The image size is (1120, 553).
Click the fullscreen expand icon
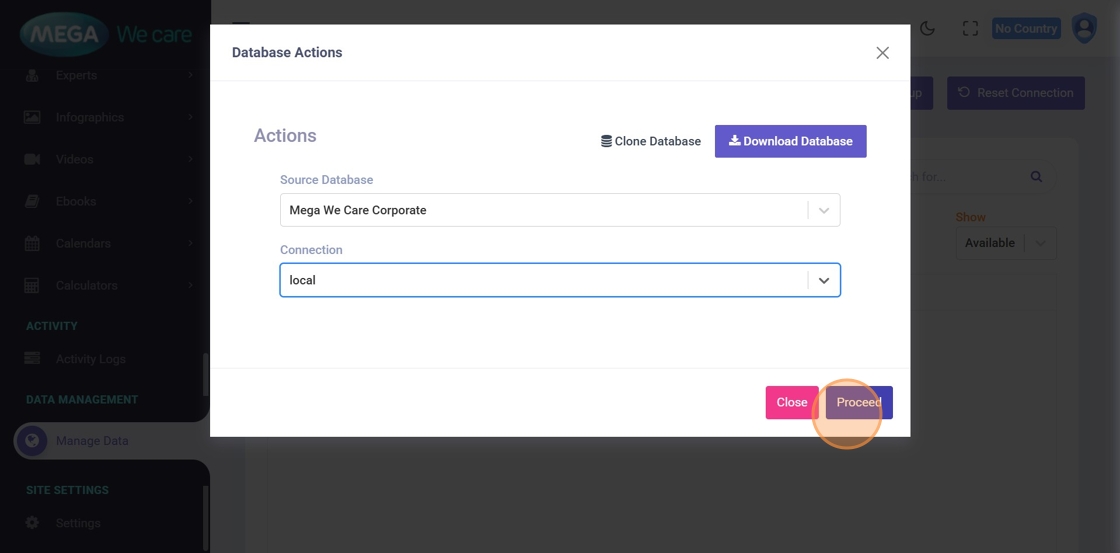(x=970, y=29)
